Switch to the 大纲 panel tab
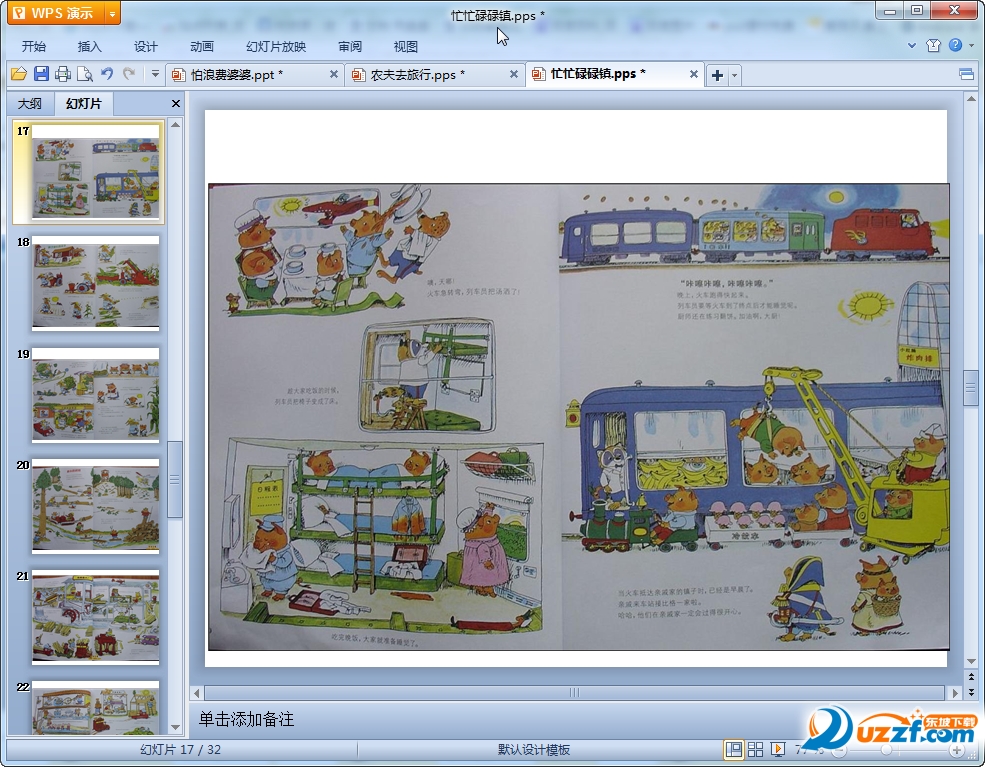This screenshot has height=767, width=985. pos(30,104)
